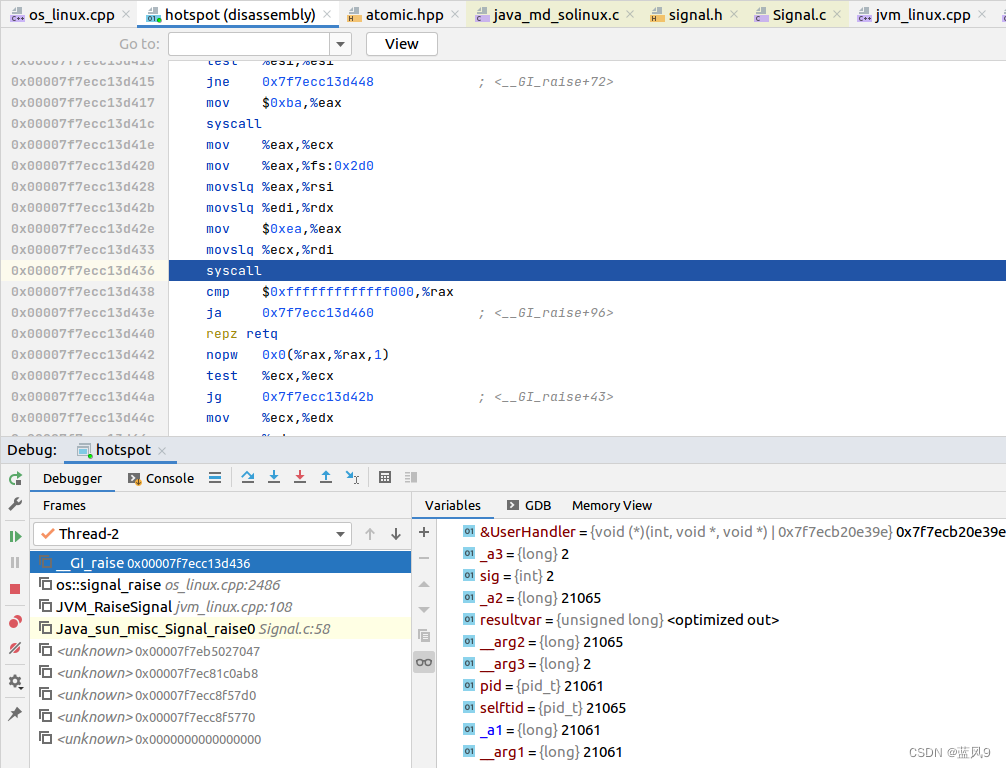Image resolution: width=1006 pixels, height=768 pixels.
Task: Switch to GDB tab
Action: pyautogui.click(x=529, y=506)
